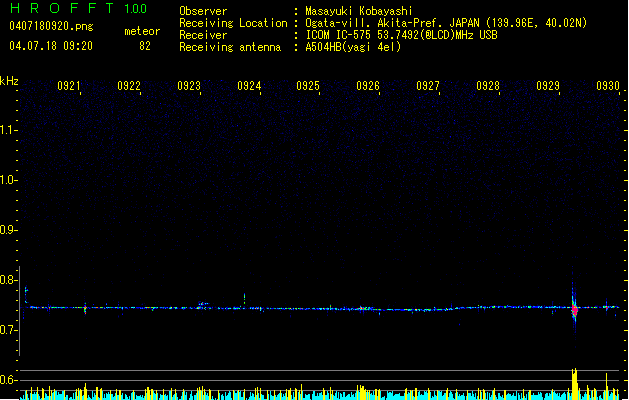Click the 0928 time marker
The image size is (629, 400).
coord(488,86)
